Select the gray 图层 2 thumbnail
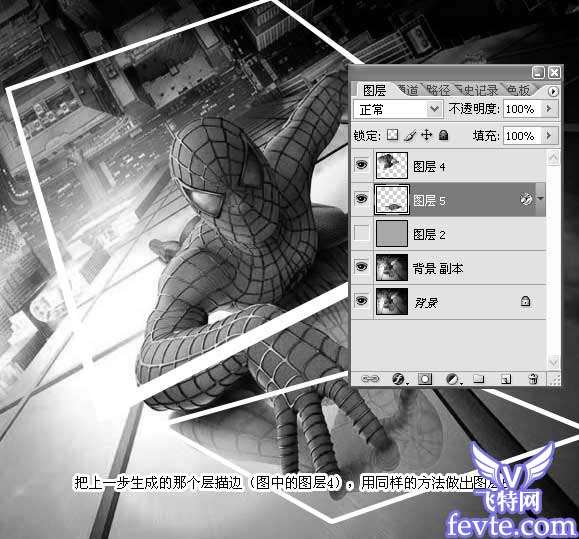The width and height of the screenshot is (579, 539). [392, 234]
